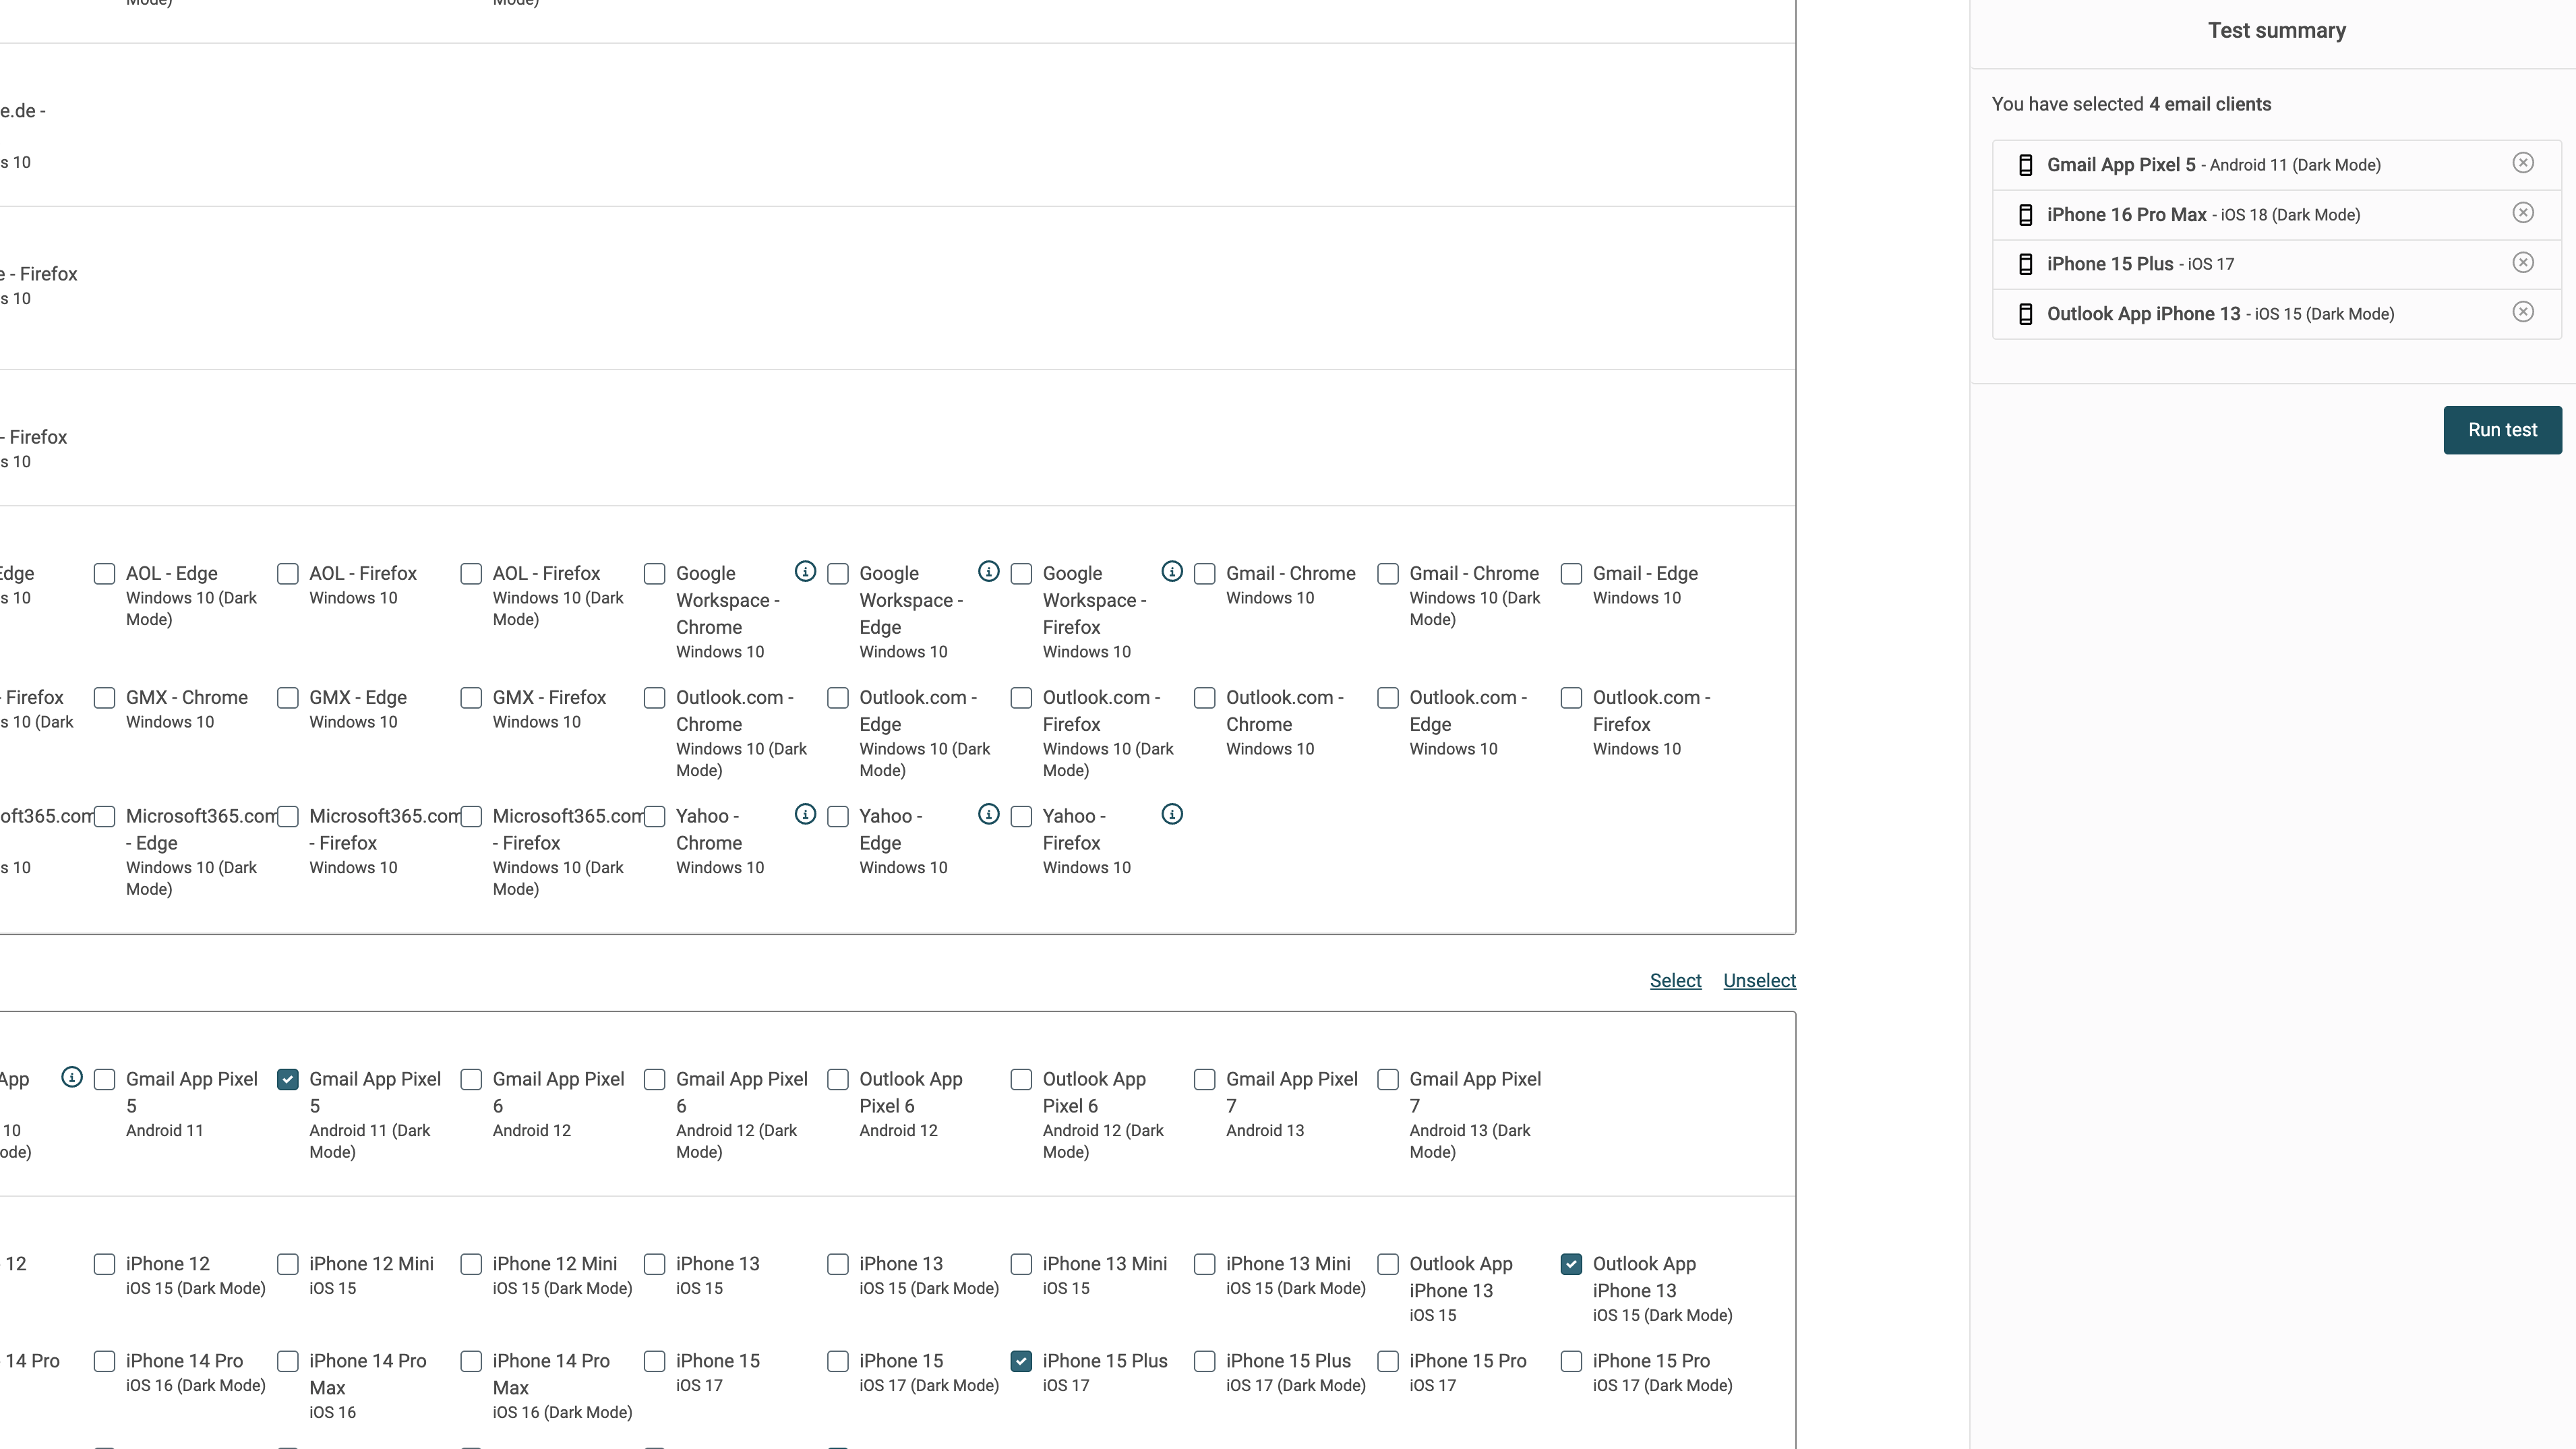Screen dimensions: 2576x1449
Task: Uncheck Gmail App Pixel 5 Dark Mode
Action: pyautogui.click(x=288, y=1079)
